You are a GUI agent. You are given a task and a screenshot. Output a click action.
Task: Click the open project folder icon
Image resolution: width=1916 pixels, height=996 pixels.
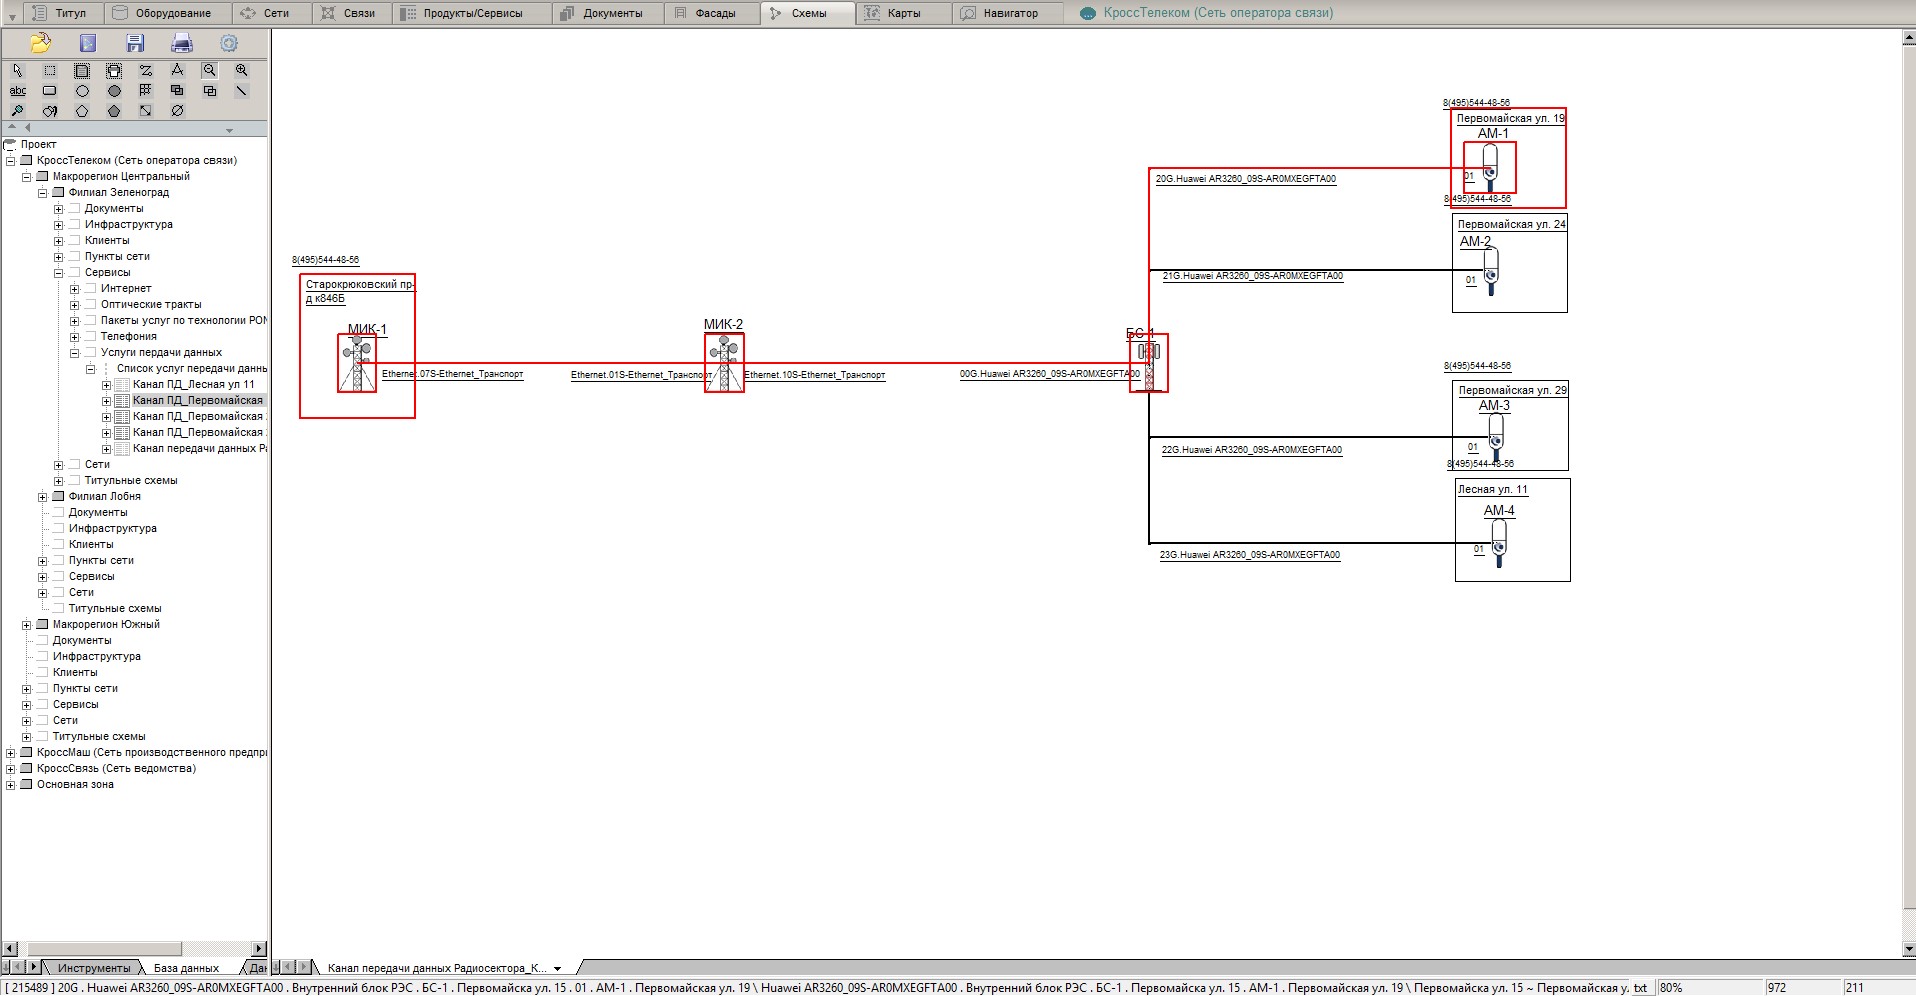40,43
